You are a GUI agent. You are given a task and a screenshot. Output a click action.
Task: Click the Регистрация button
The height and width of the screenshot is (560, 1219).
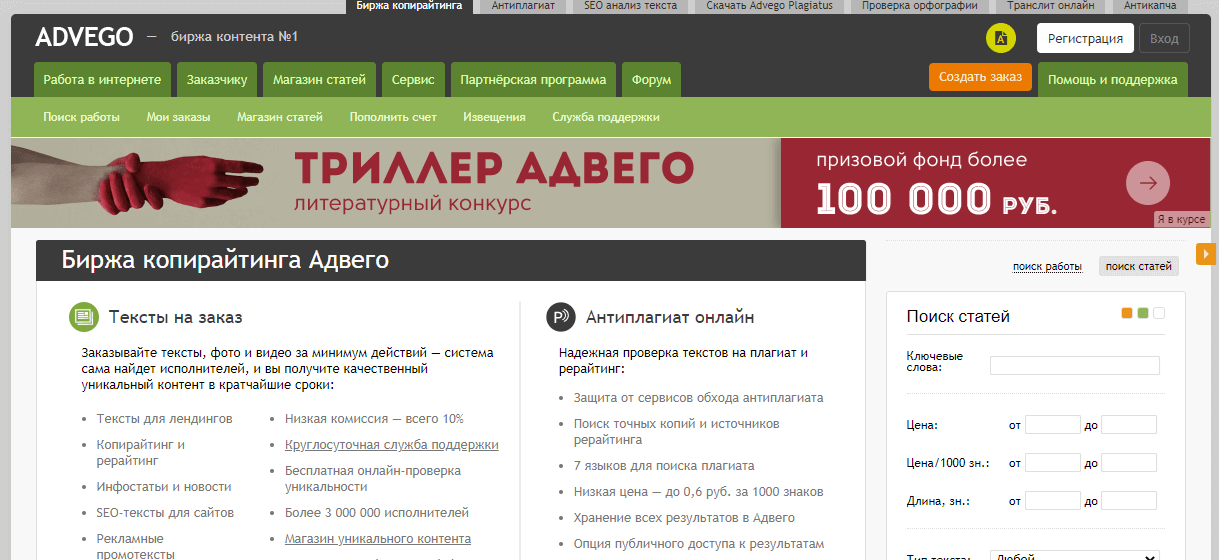coord(1085,38)
